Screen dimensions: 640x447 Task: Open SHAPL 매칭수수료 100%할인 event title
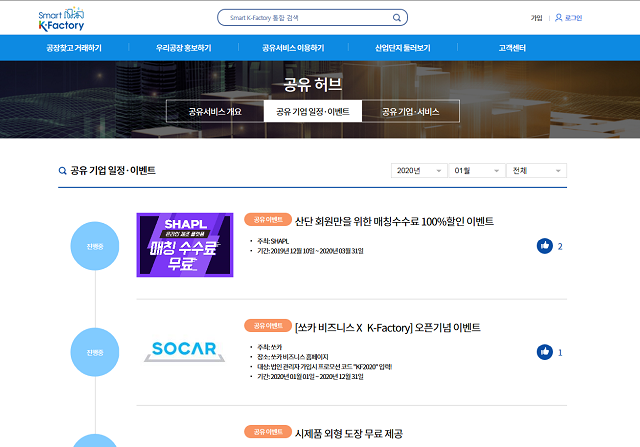tap(394, 221)
